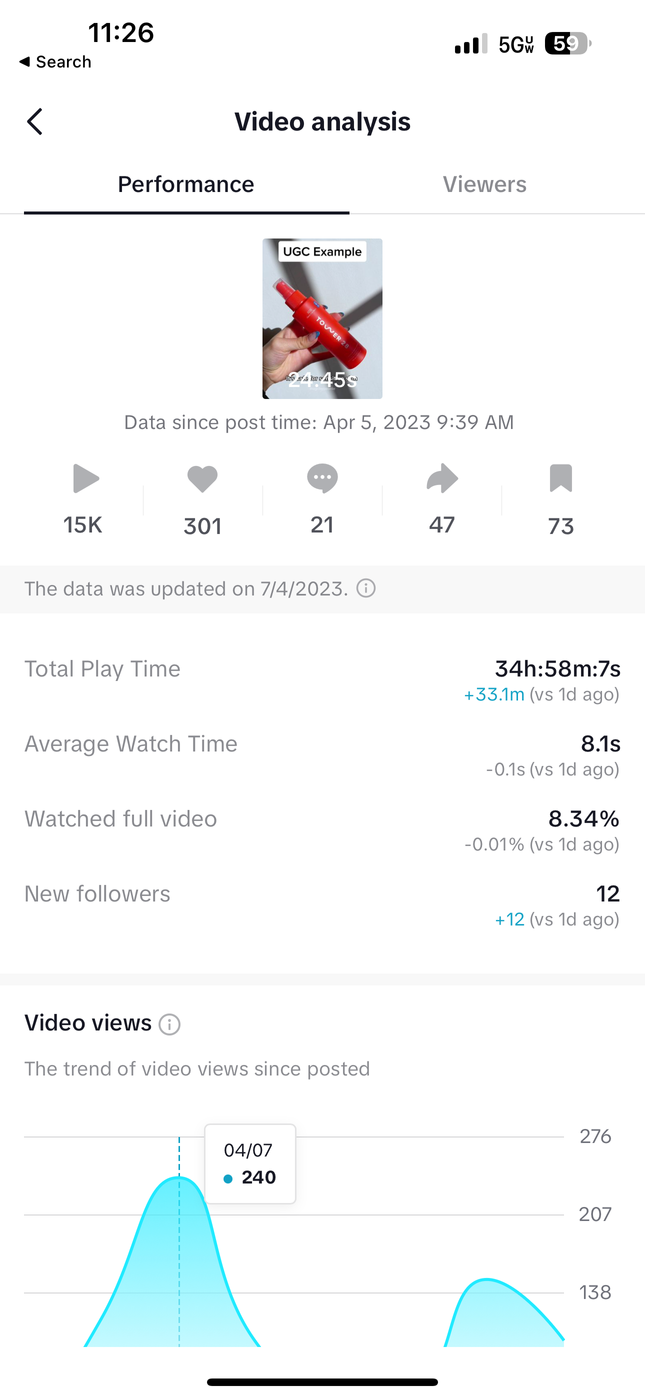Open the UGC Example video thumbnail

pyautogui.click(x=322, y=318)
